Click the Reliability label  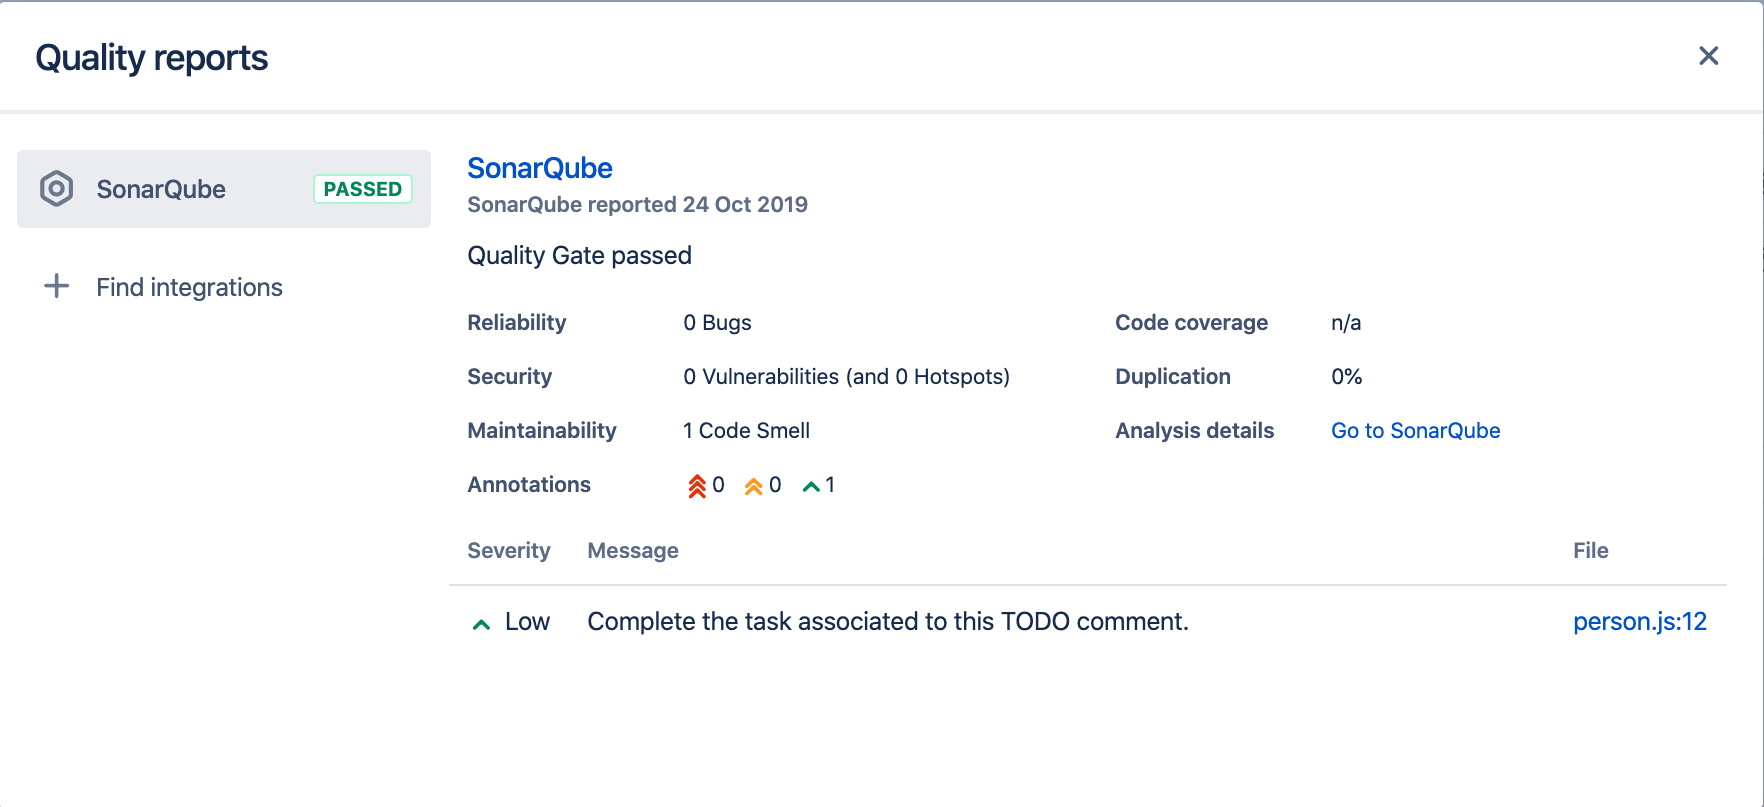tap(516, 322)
